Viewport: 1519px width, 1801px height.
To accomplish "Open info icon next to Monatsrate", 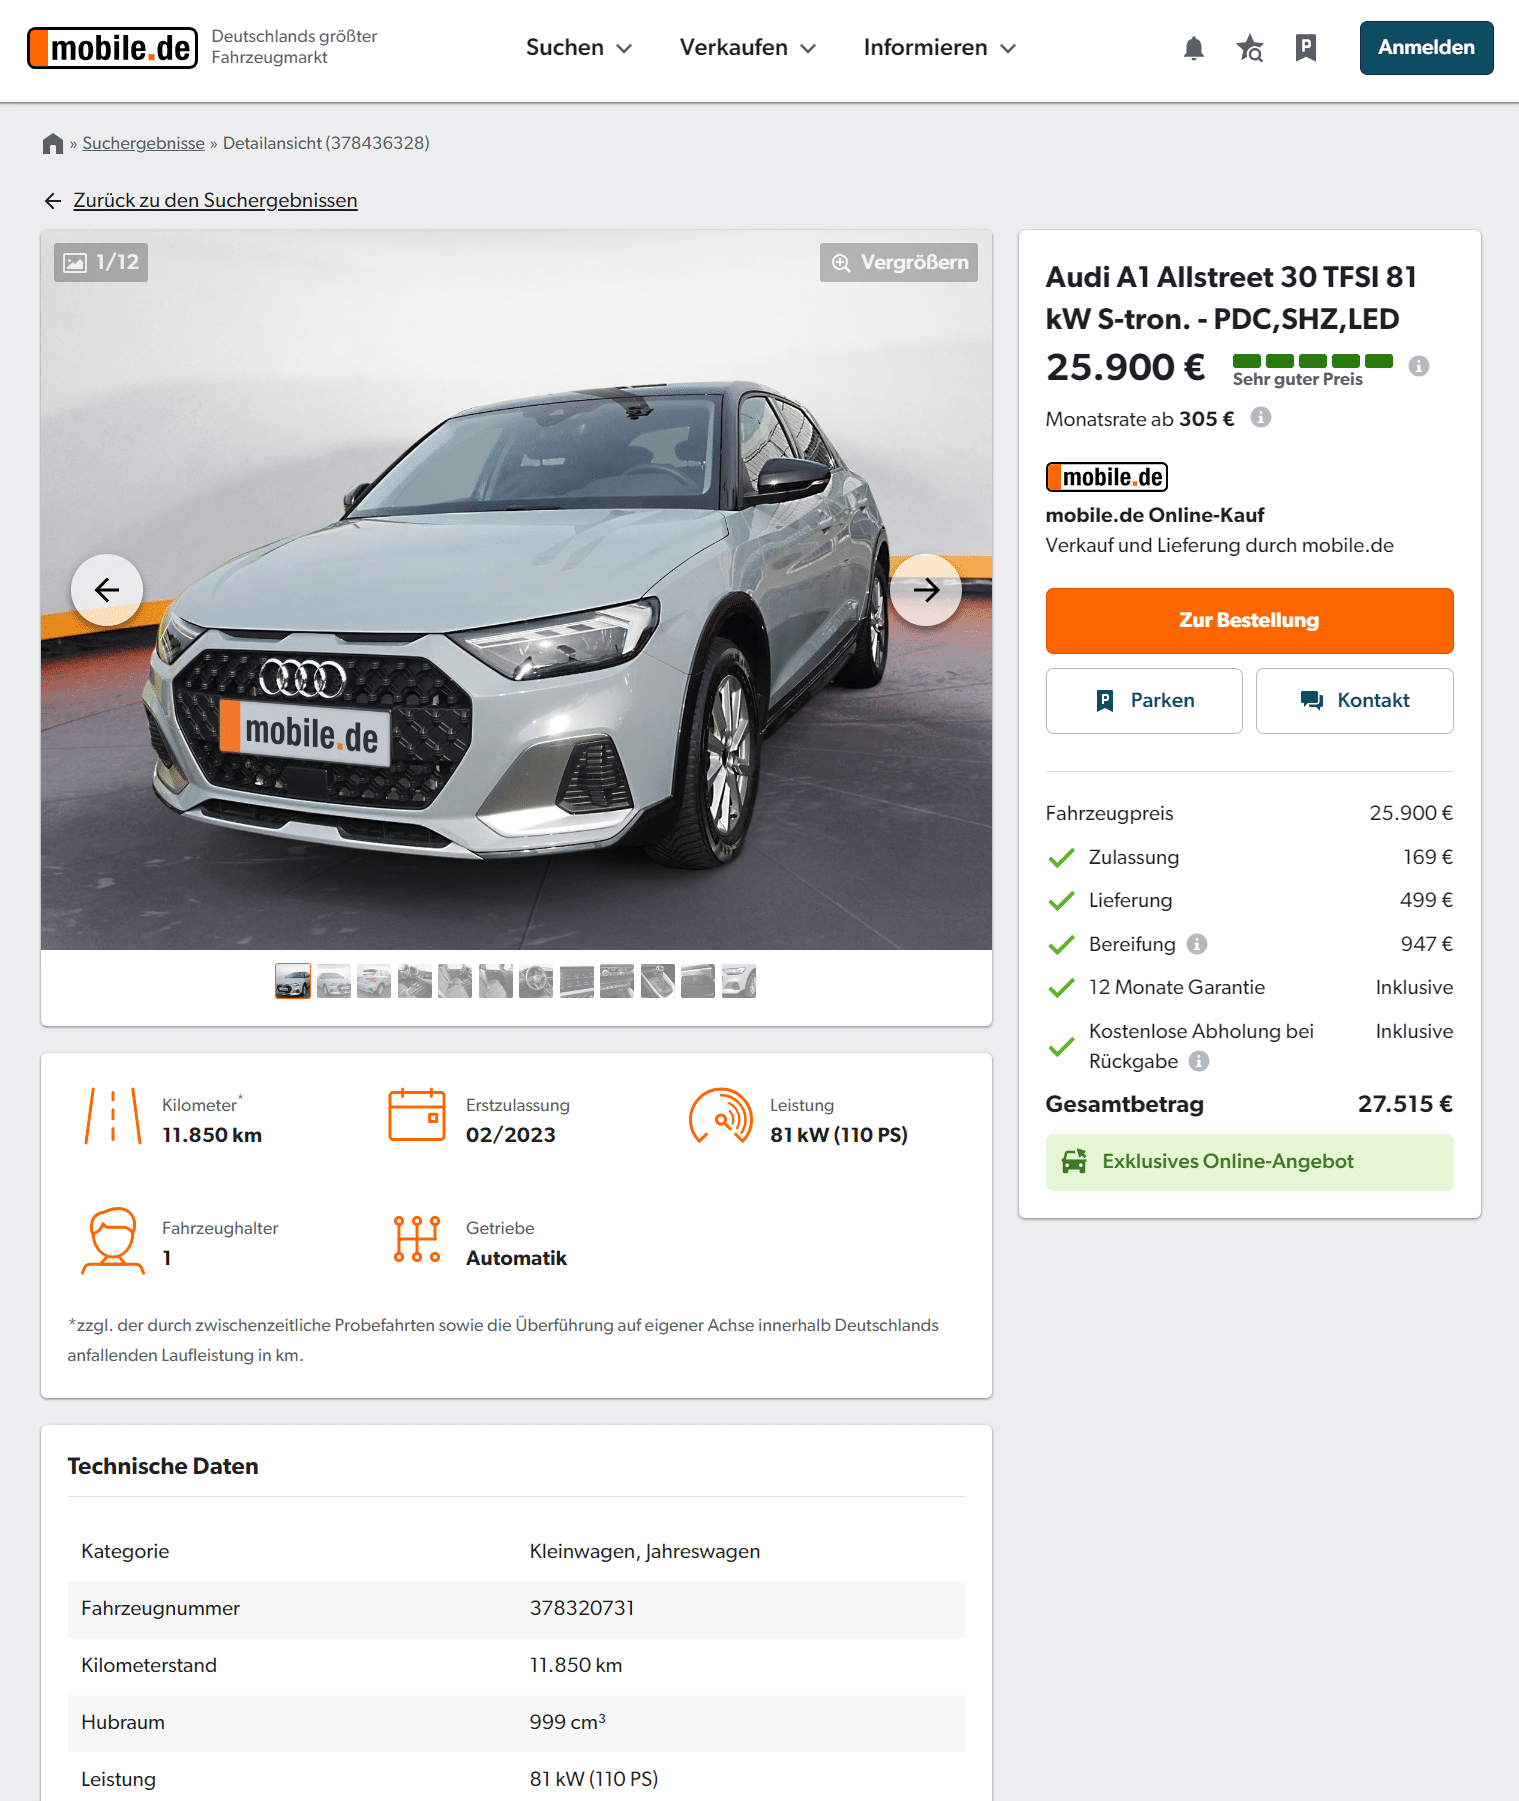I will pyautogui.click(x=1261, y=418).
